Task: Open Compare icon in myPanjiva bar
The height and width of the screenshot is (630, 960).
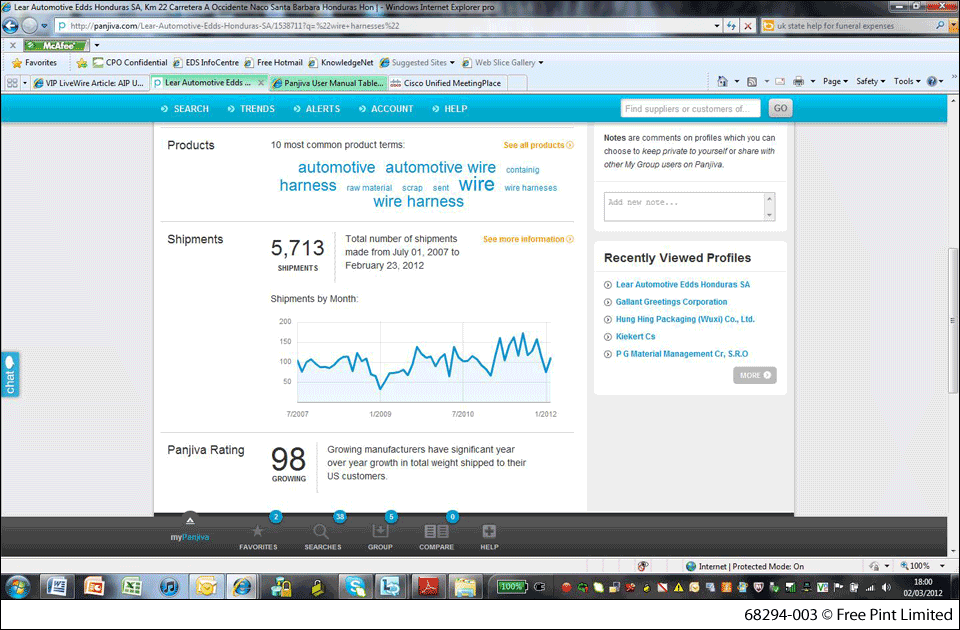Action: [x=436, y=532]
